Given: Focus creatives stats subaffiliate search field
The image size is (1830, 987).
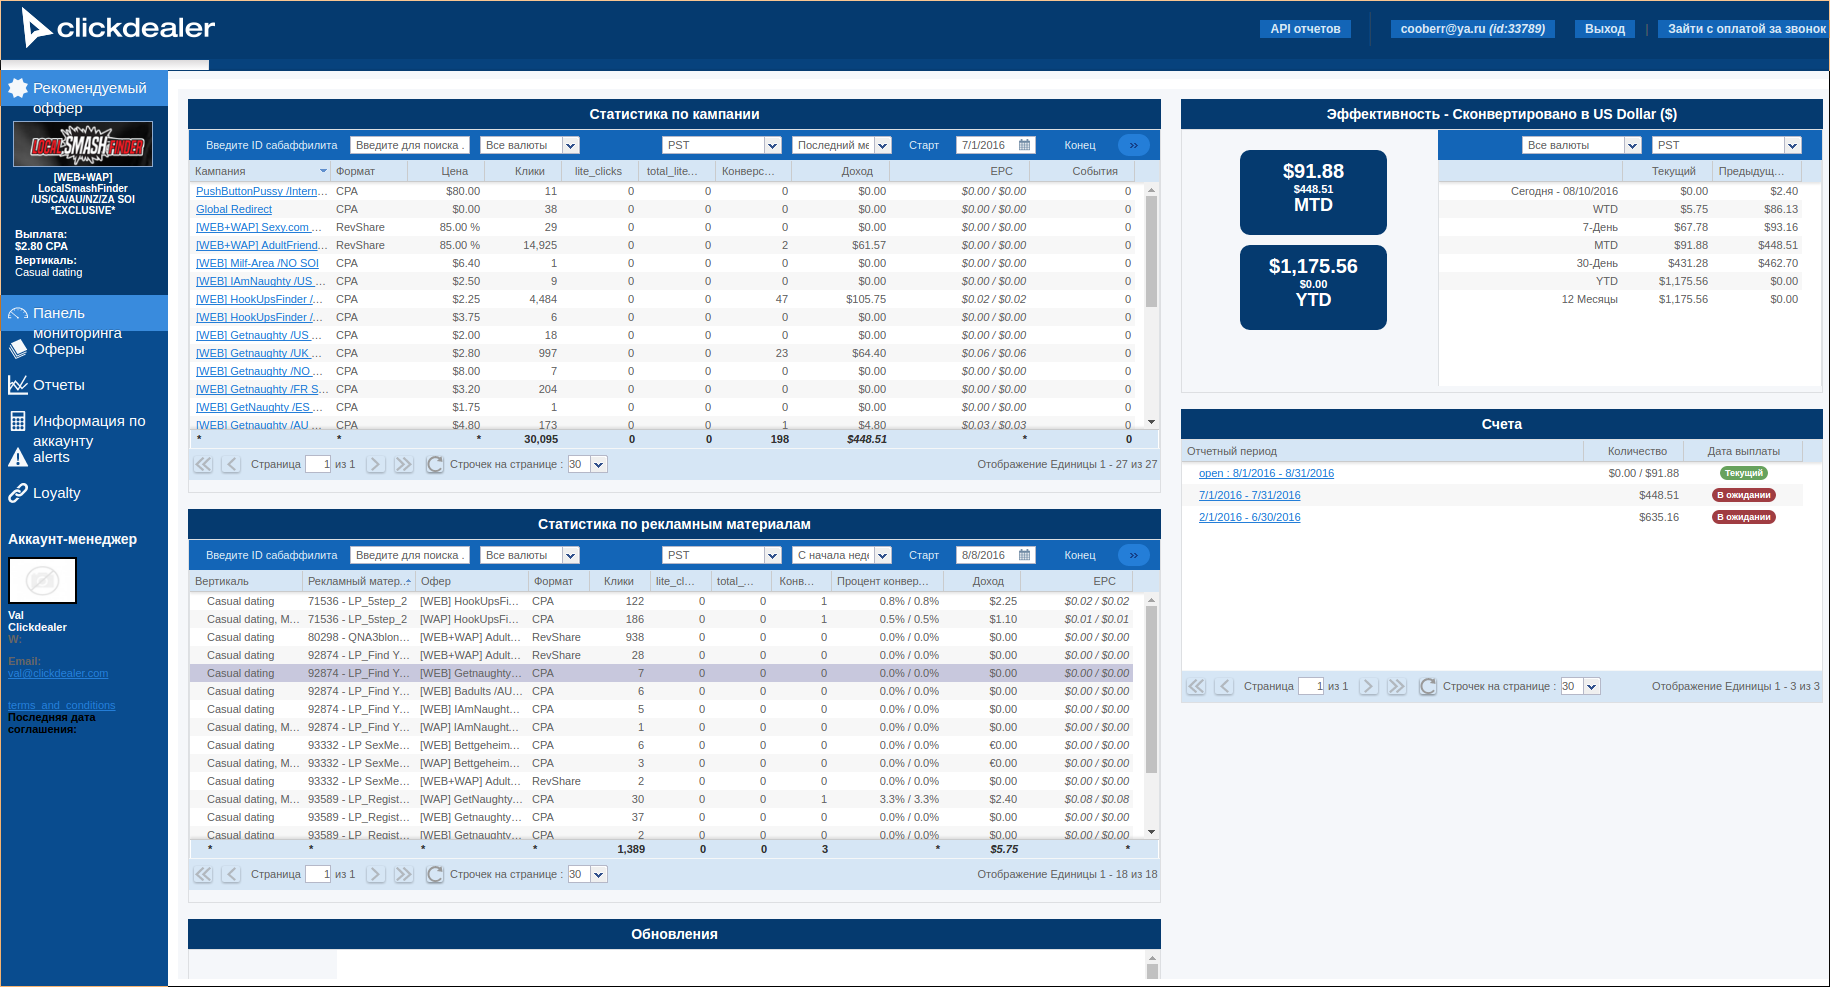Looking at the screenshot, I should (410, 555).
